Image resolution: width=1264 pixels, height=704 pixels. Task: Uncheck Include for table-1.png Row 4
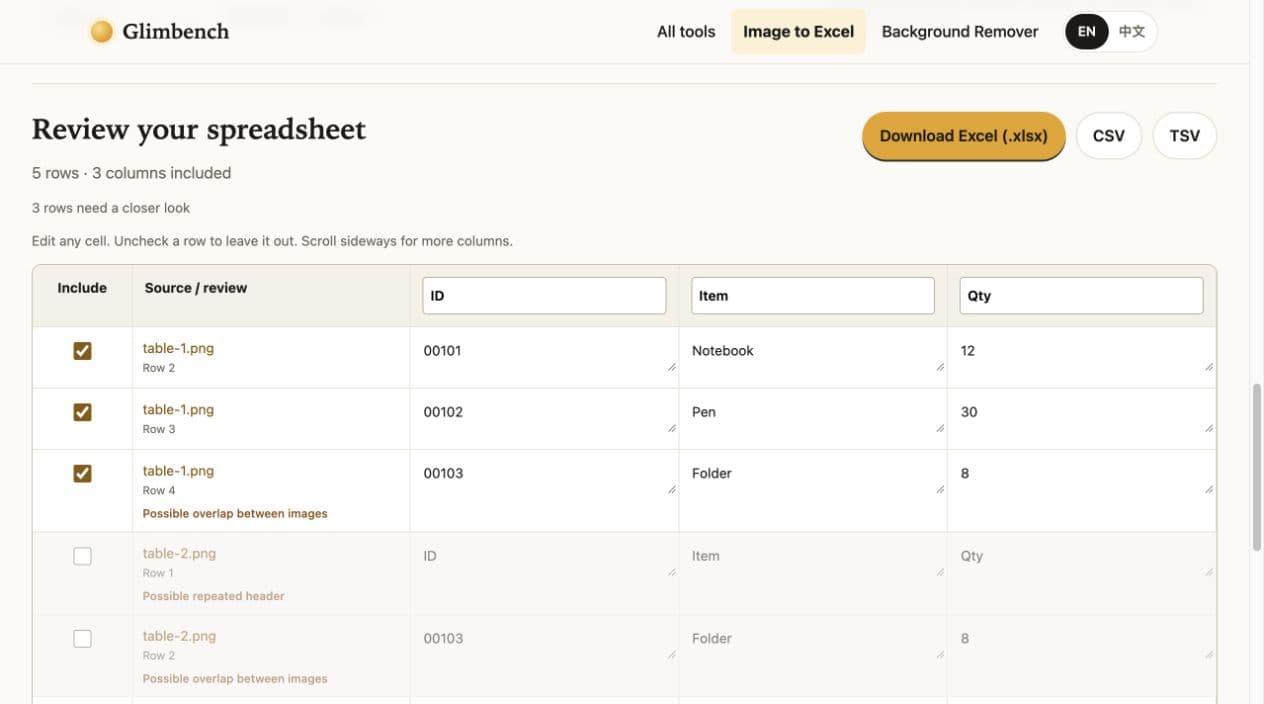[83, 473]
